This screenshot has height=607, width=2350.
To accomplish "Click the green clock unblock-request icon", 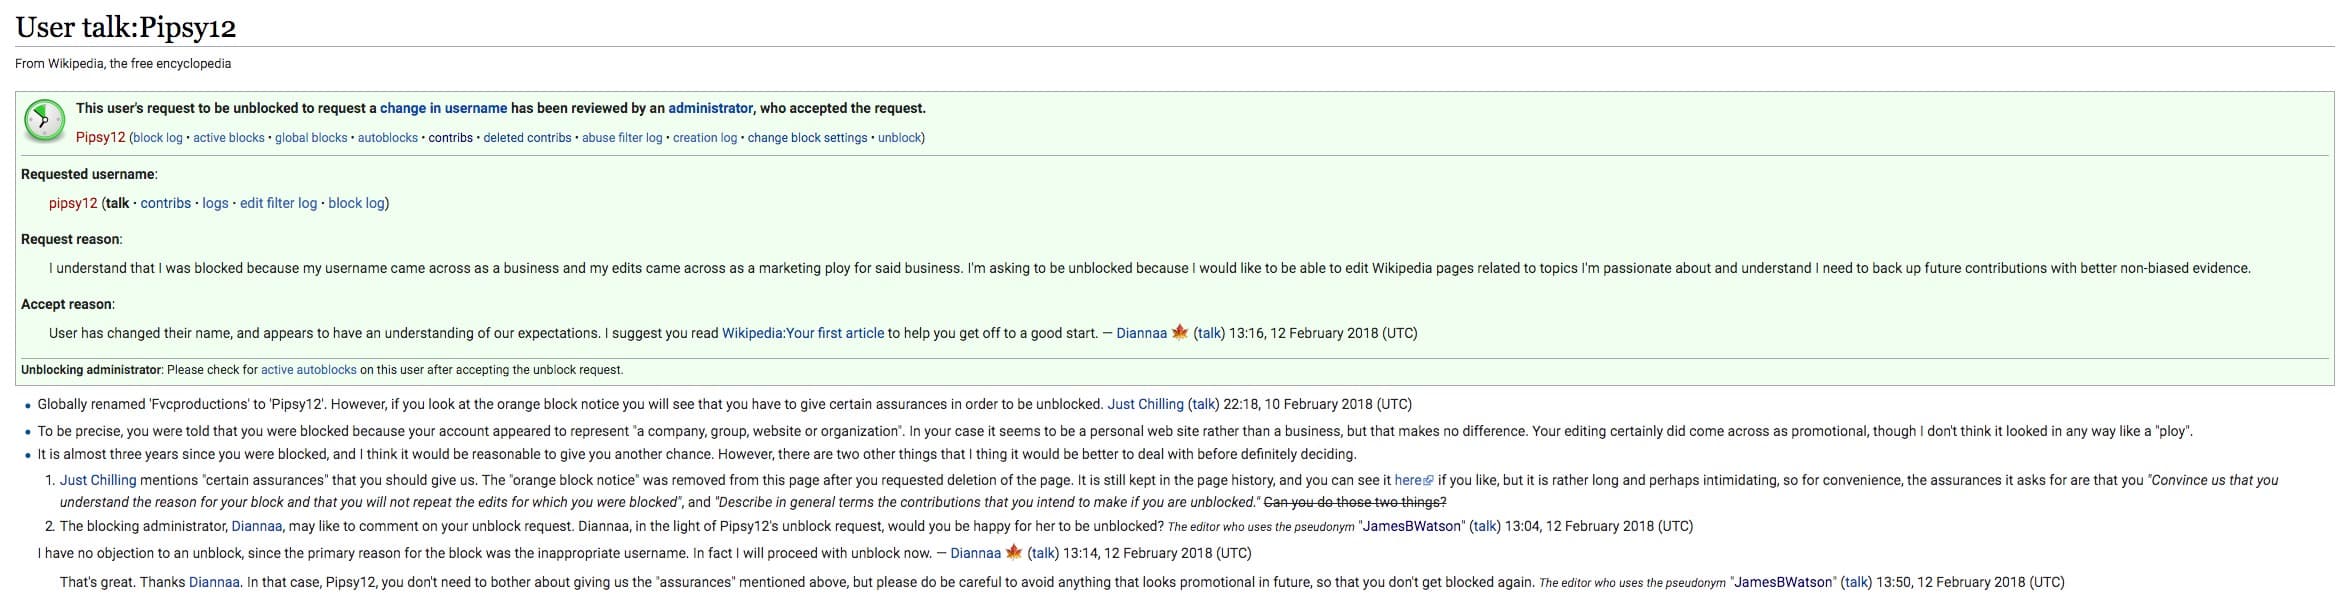I will point(43,121).
